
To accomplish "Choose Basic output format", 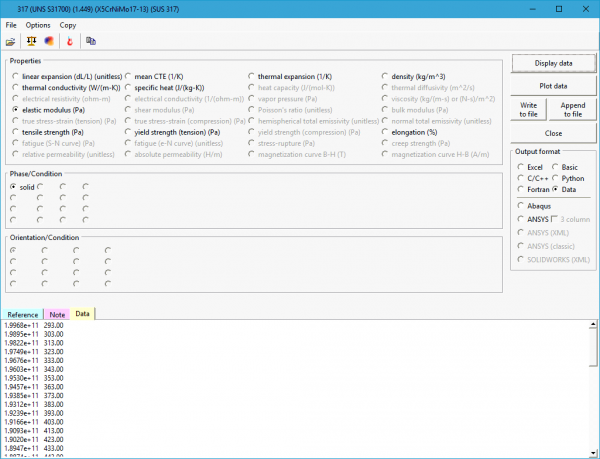I will 565,167.
